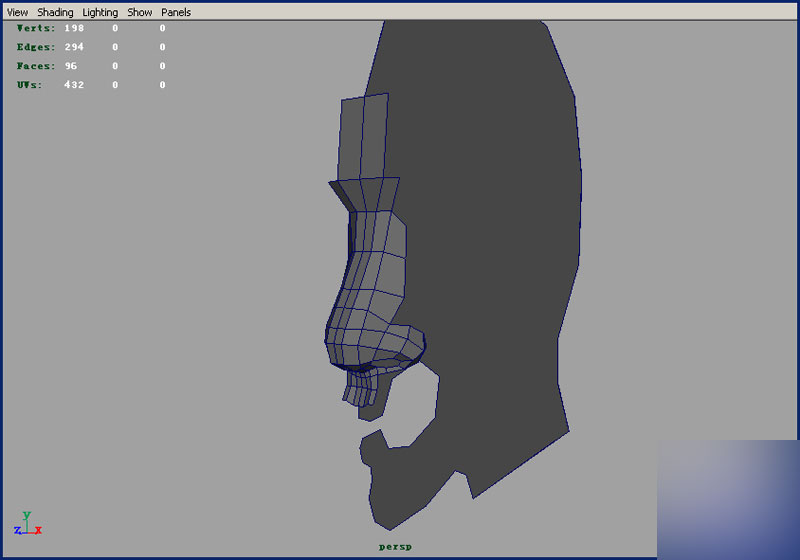The width and height of the screenshot is (800, 560).
Task: Click the Faces count value 96
Action: [x=71, y=66]
